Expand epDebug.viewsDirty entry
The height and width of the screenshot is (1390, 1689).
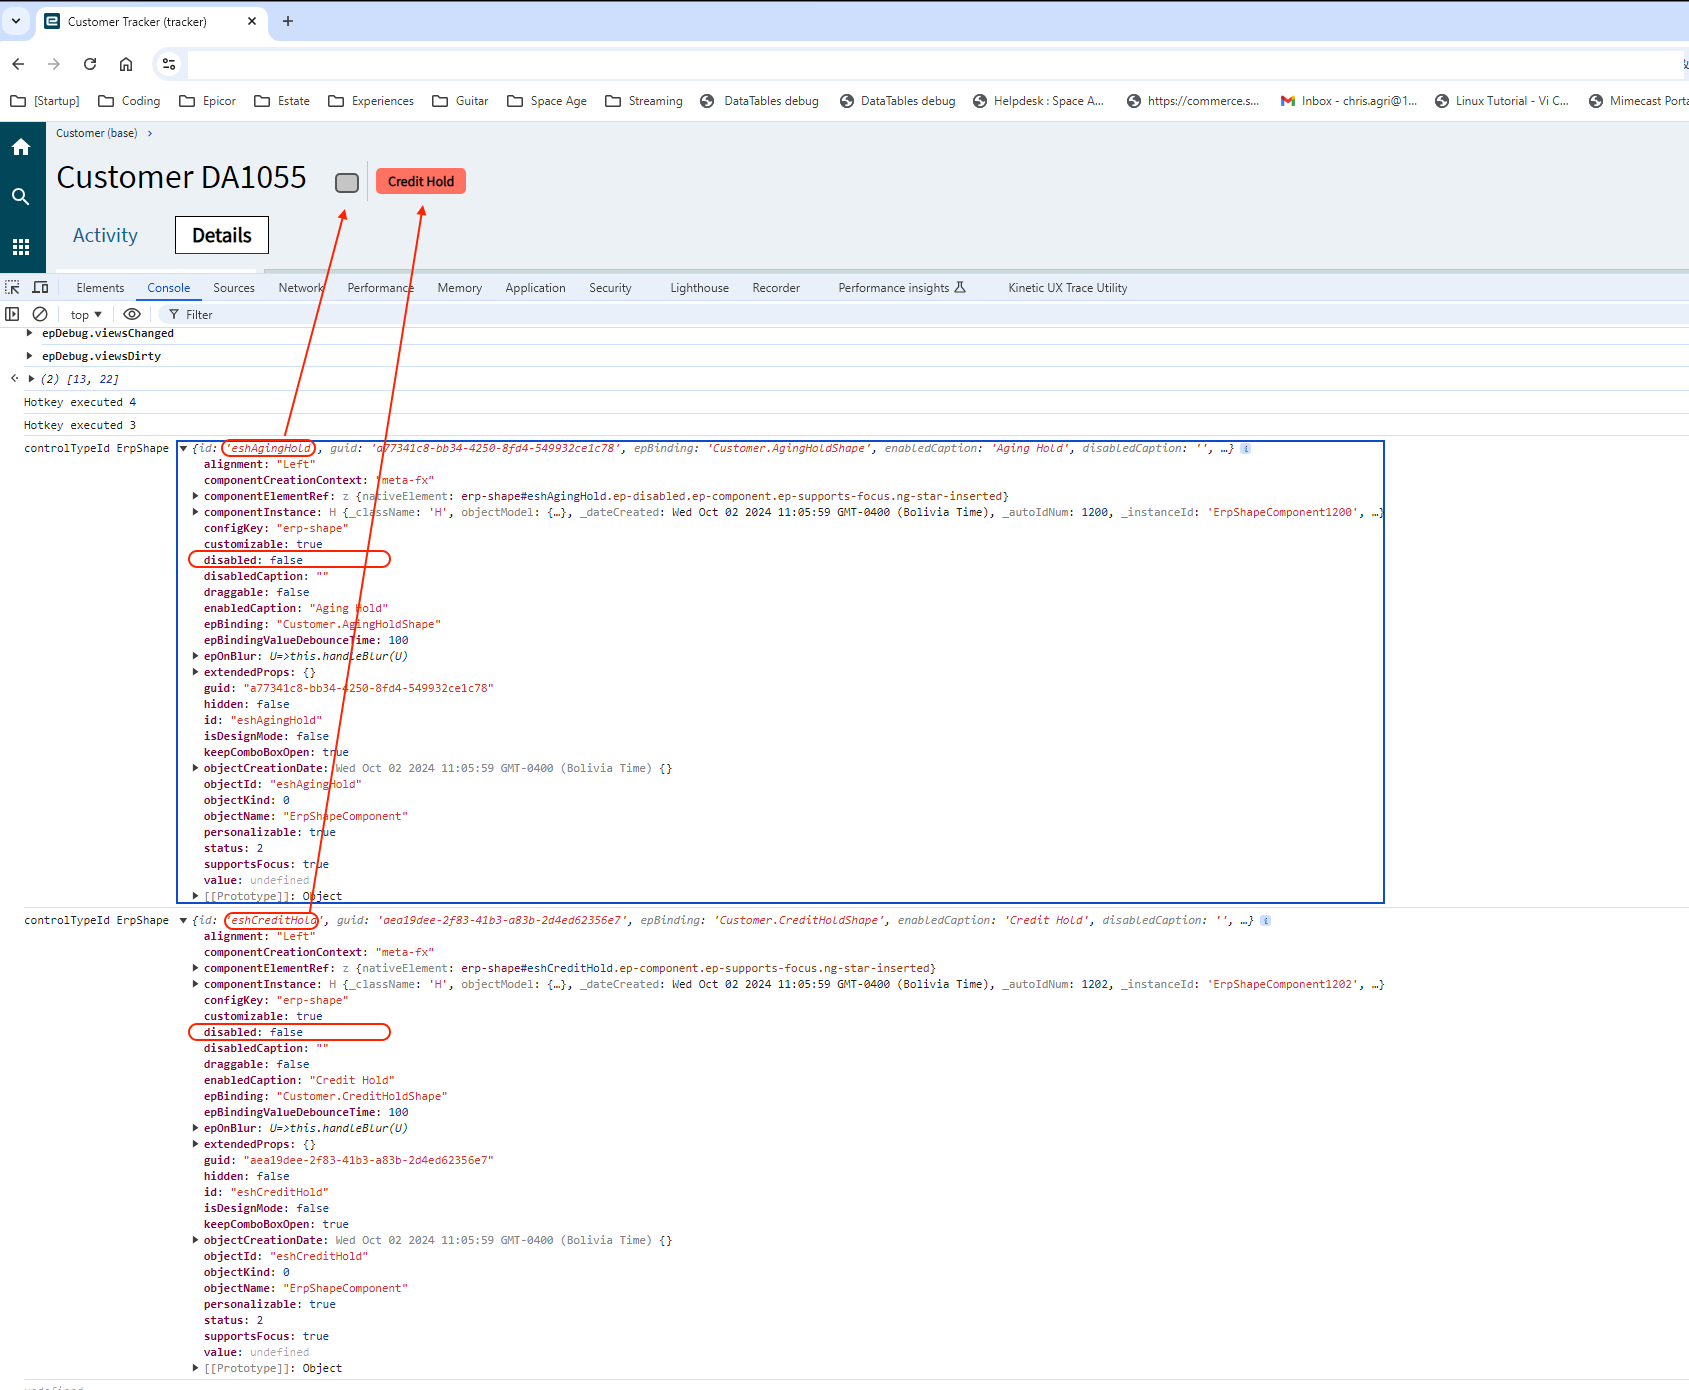point(30,356)
